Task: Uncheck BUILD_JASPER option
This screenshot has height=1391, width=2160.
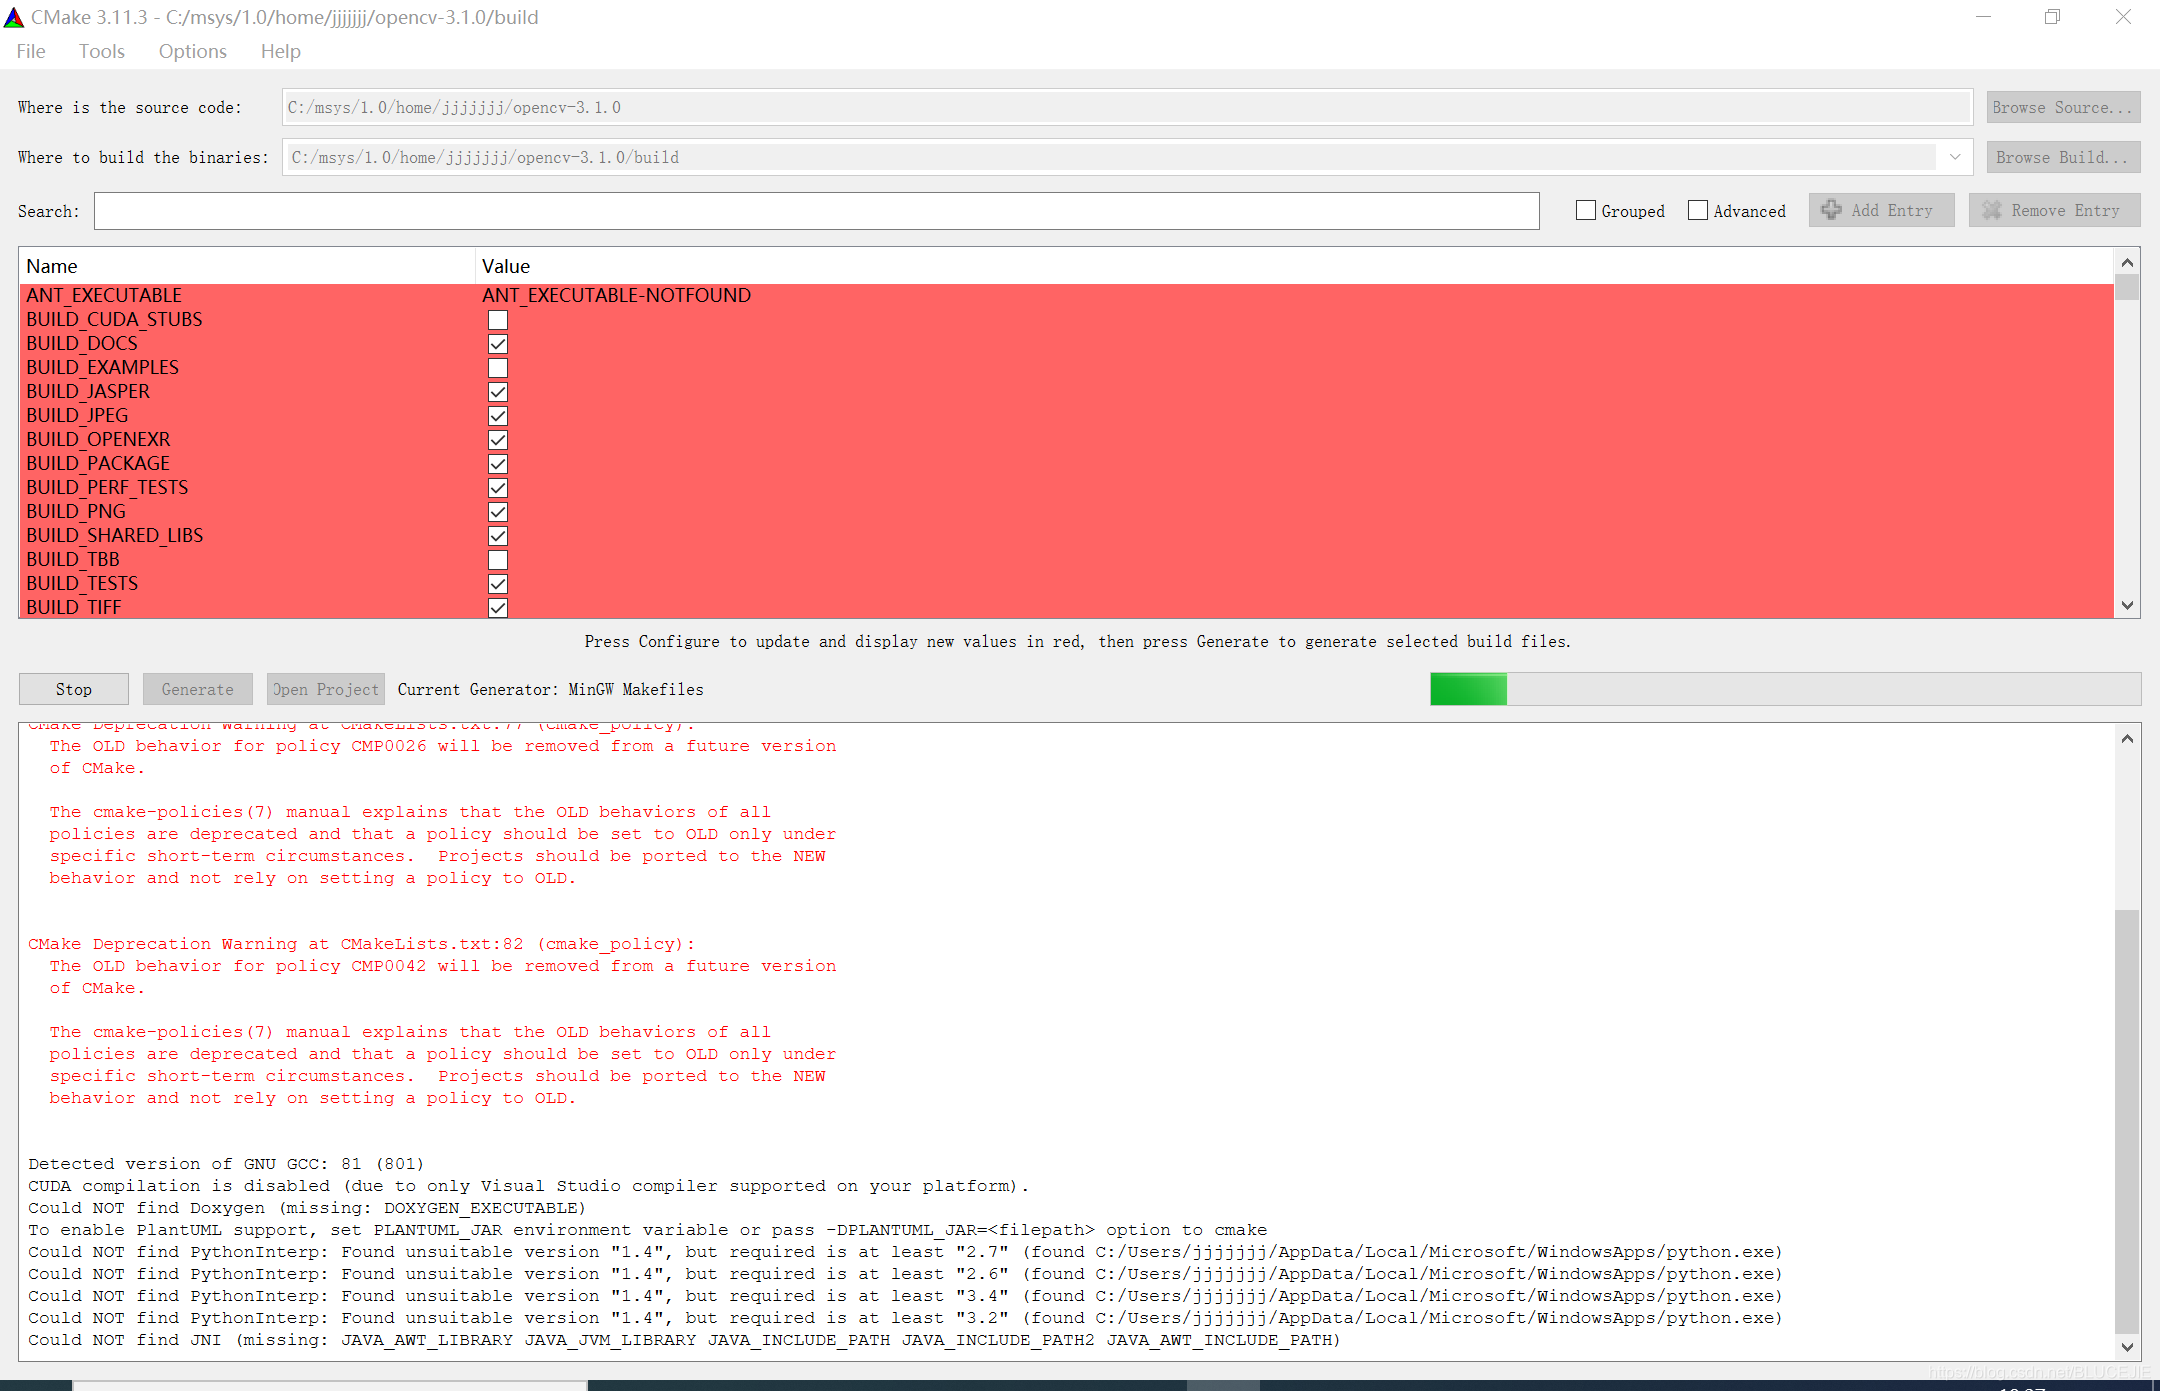Action: coord(498,391)
